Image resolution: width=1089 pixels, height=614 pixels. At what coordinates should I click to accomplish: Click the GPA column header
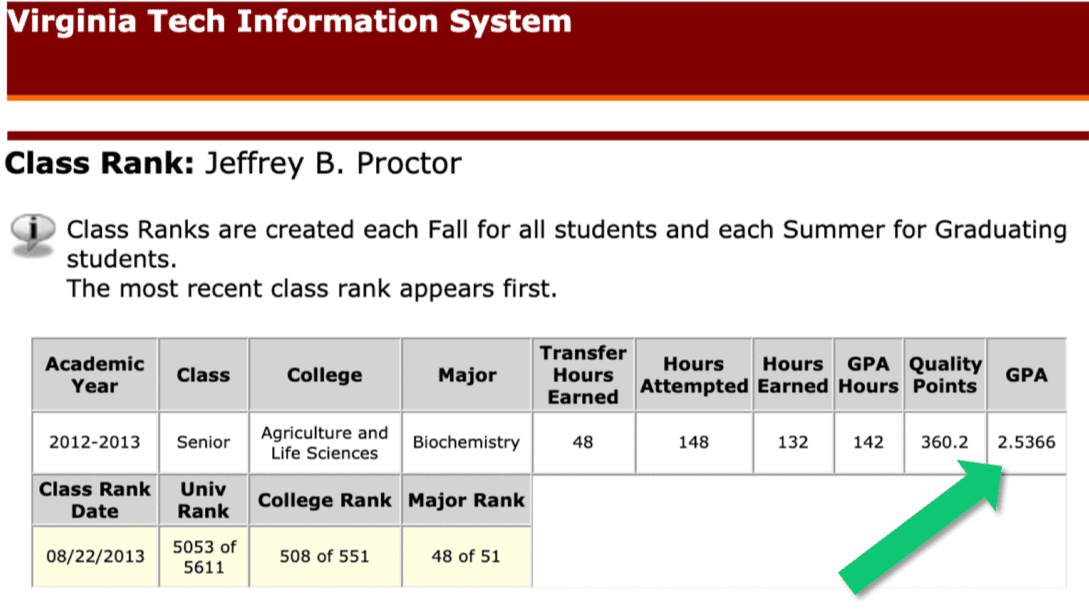1026,375
